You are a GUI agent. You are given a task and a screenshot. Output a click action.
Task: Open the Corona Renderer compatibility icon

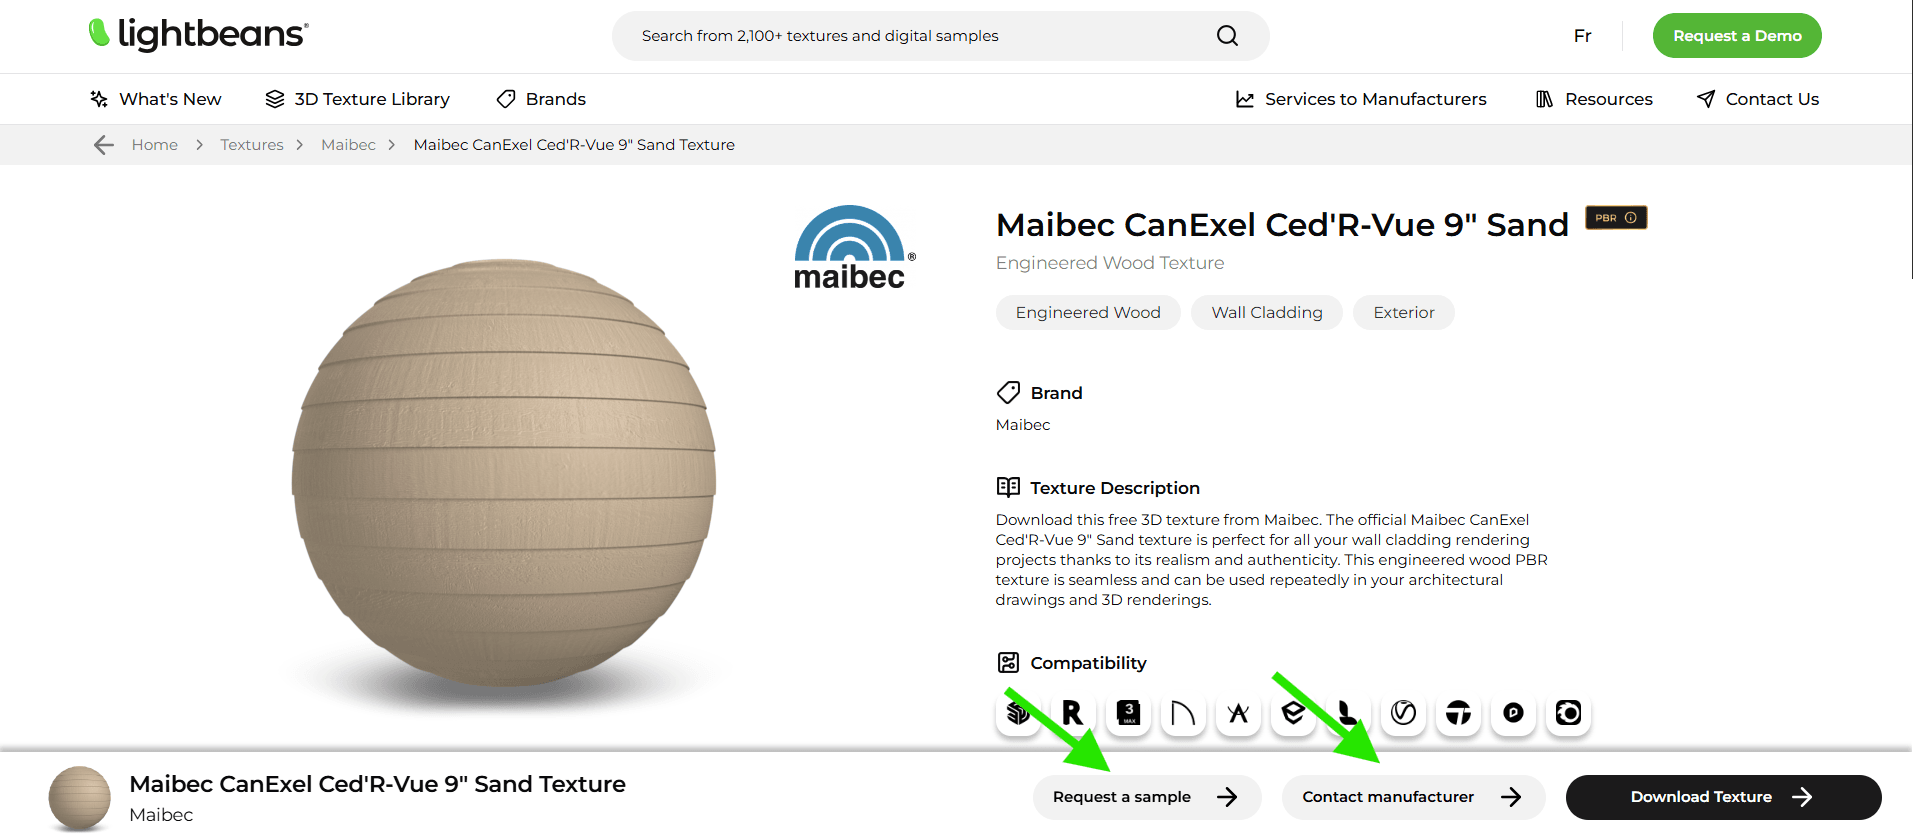1568,713
